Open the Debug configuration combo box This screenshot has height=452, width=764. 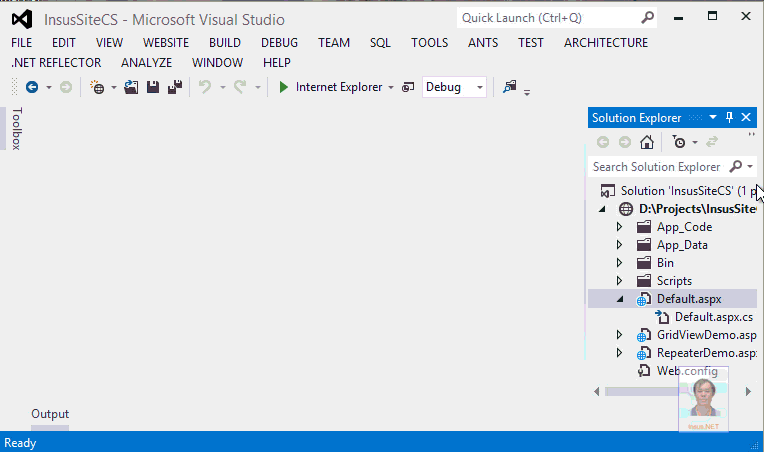point(454,87)
